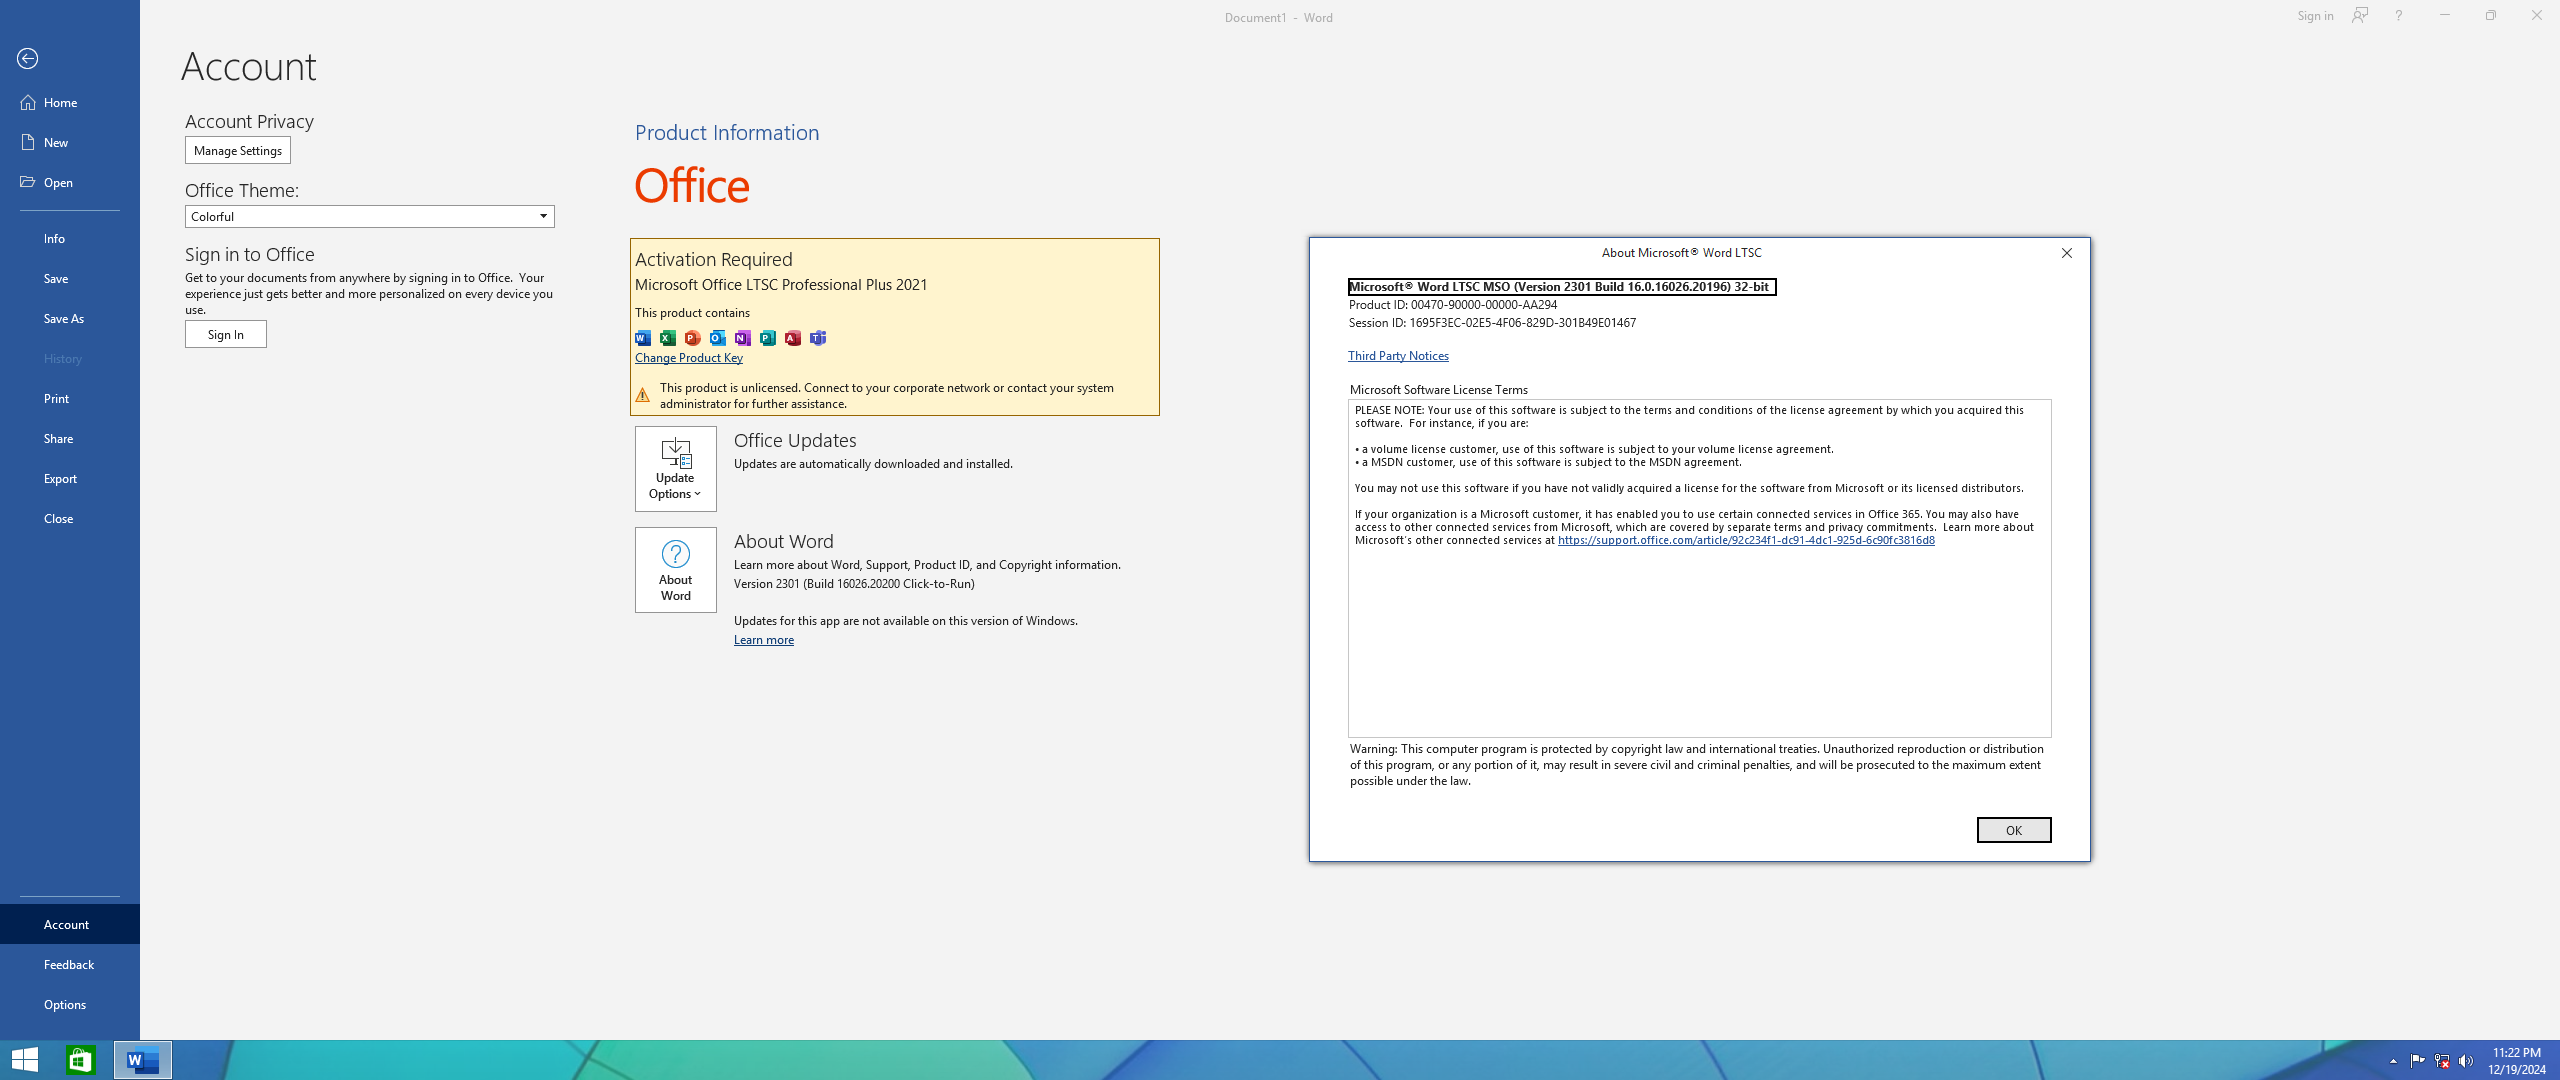
Task: Close the About Microsoft Word dialog
Action: [2067, 253]
